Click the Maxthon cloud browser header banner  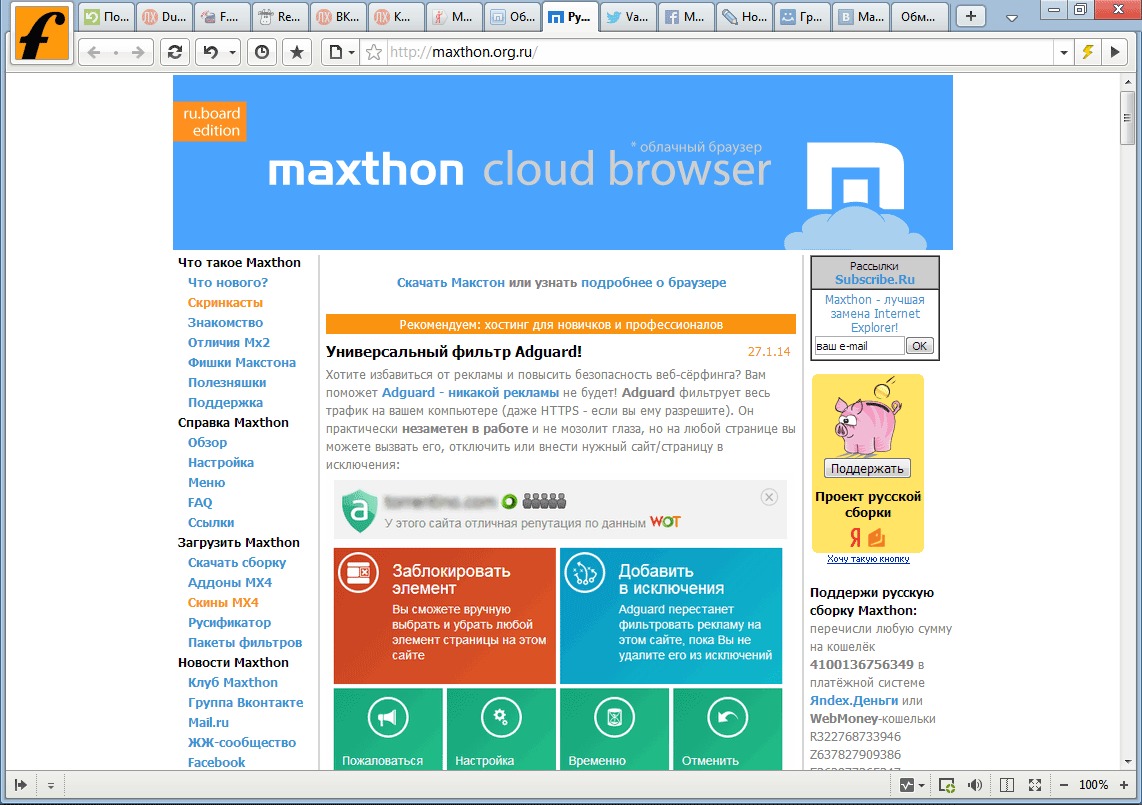[563, 162]
